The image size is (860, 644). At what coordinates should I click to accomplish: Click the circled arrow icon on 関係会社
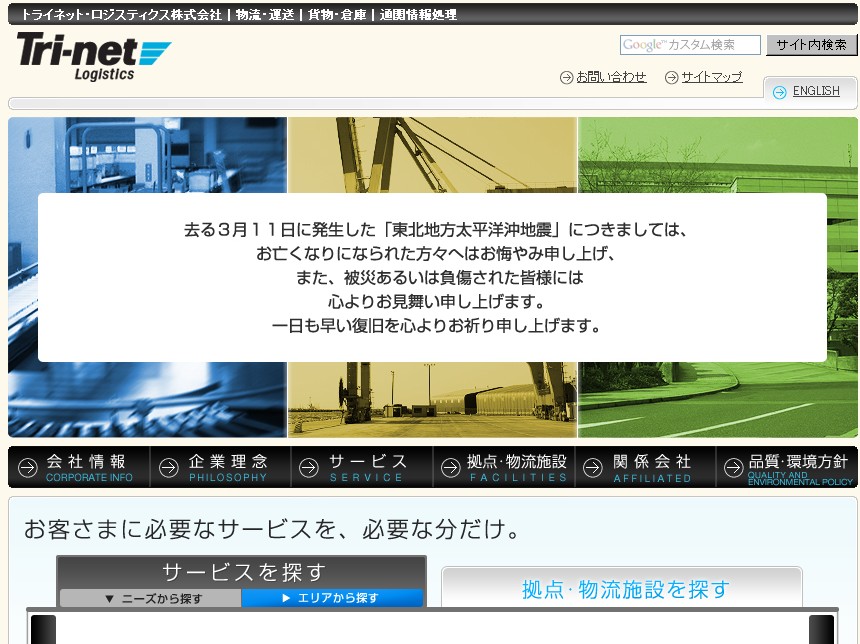click(594, 467)
